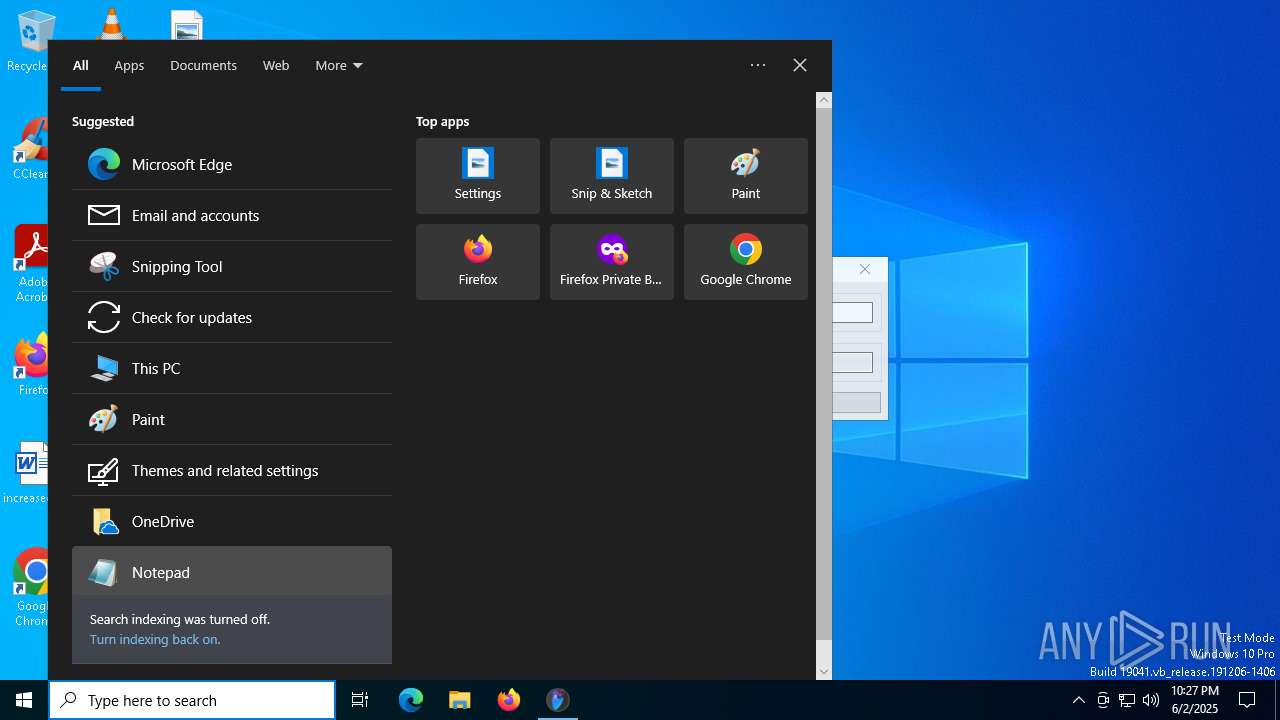Open Email and accounts settings
1280x720 pixels.
point(231,215)
